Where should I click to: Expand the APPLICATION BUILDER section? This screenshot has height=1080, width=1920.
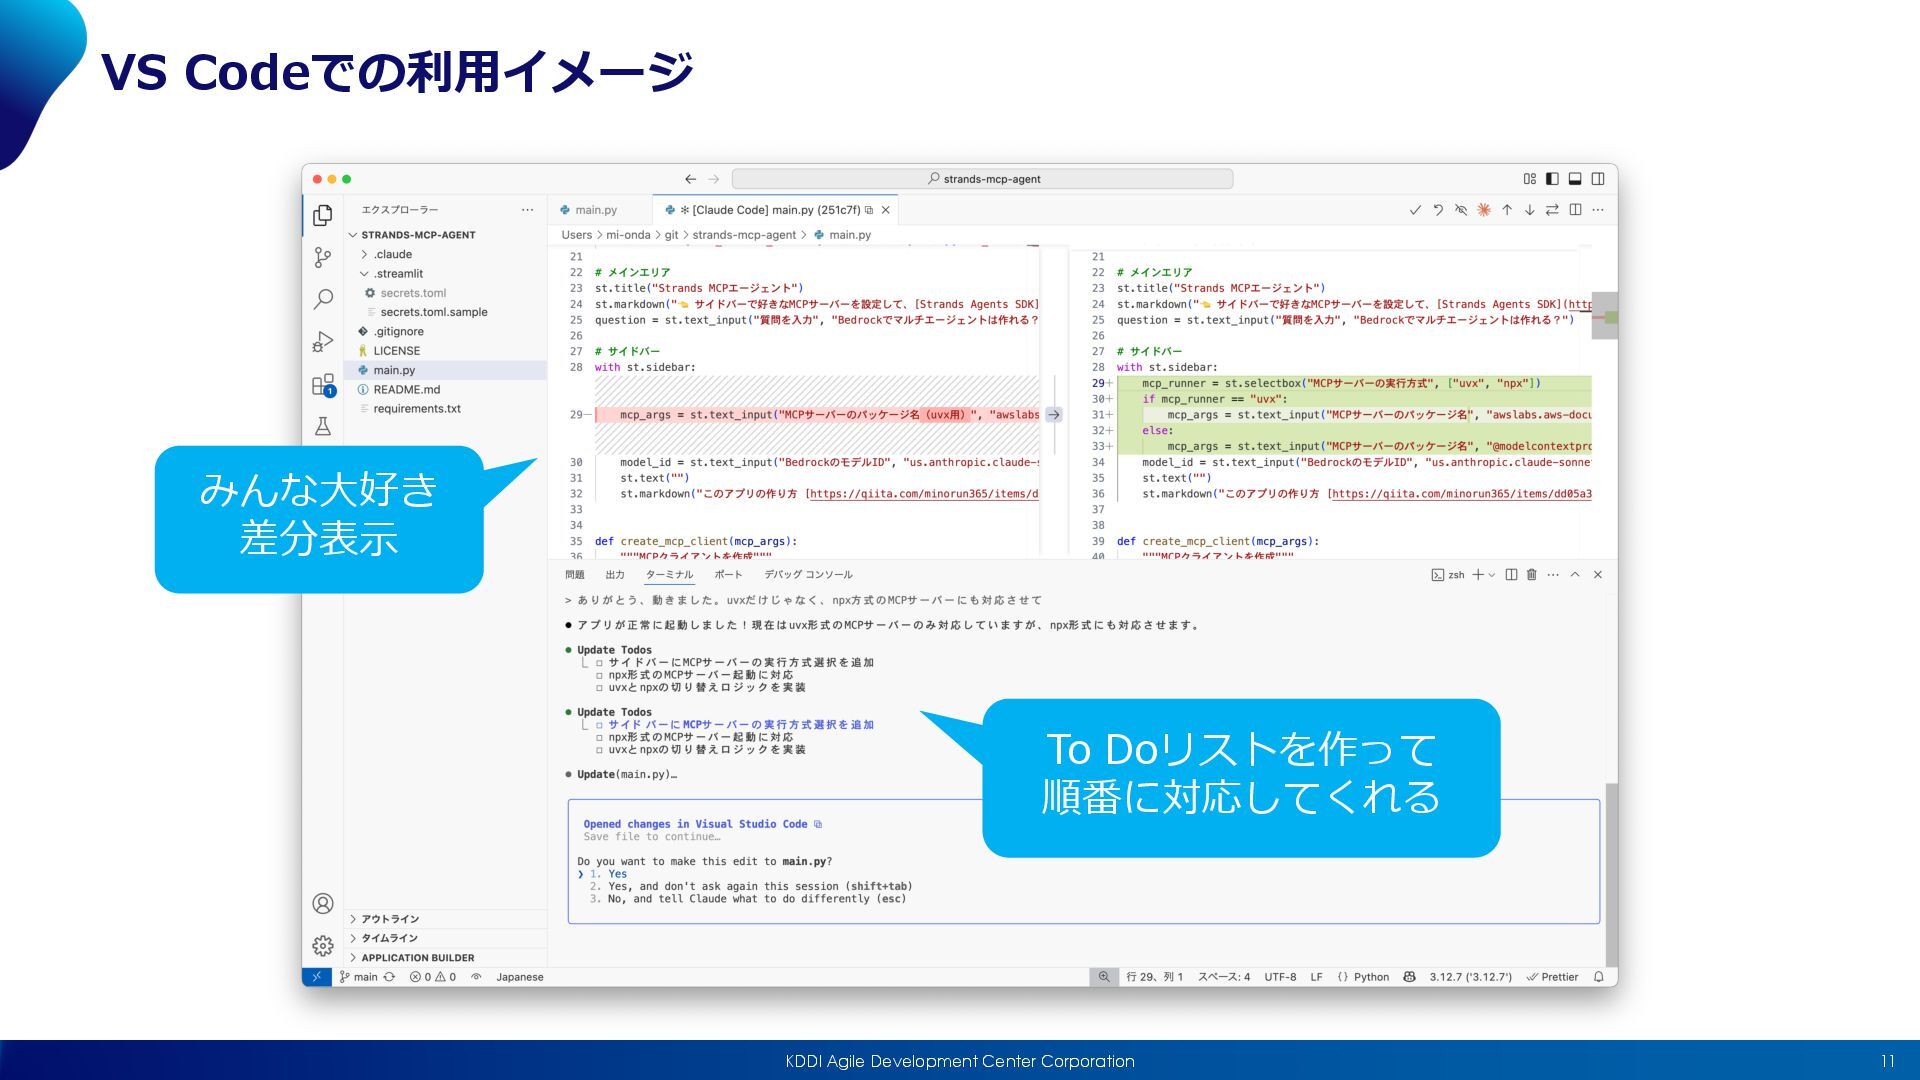417,958
